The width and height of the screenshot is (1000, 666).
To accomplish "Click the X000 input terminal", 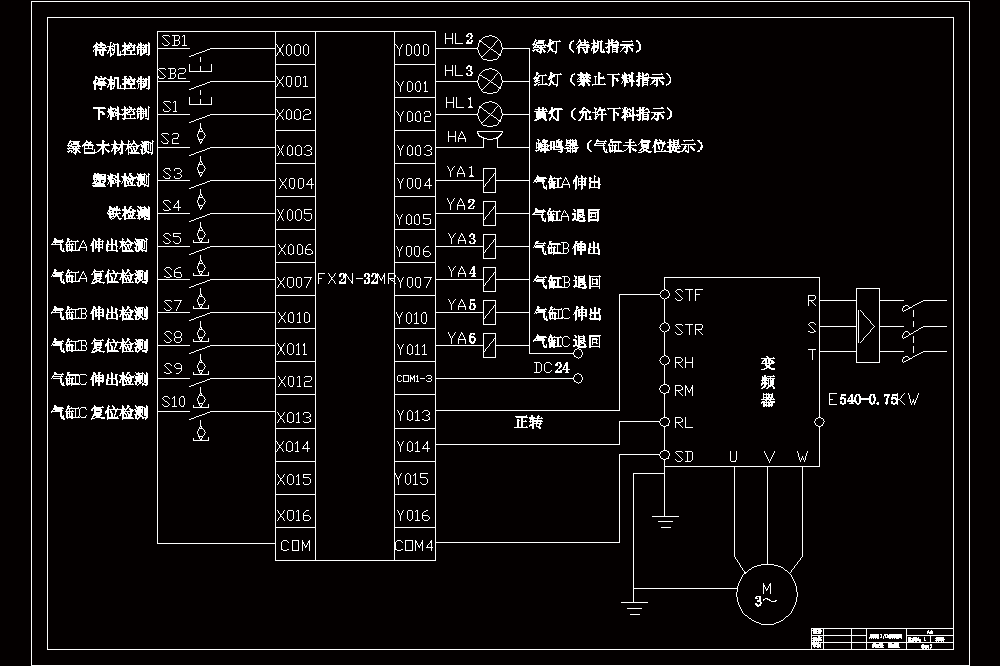I will pos(295,48).
